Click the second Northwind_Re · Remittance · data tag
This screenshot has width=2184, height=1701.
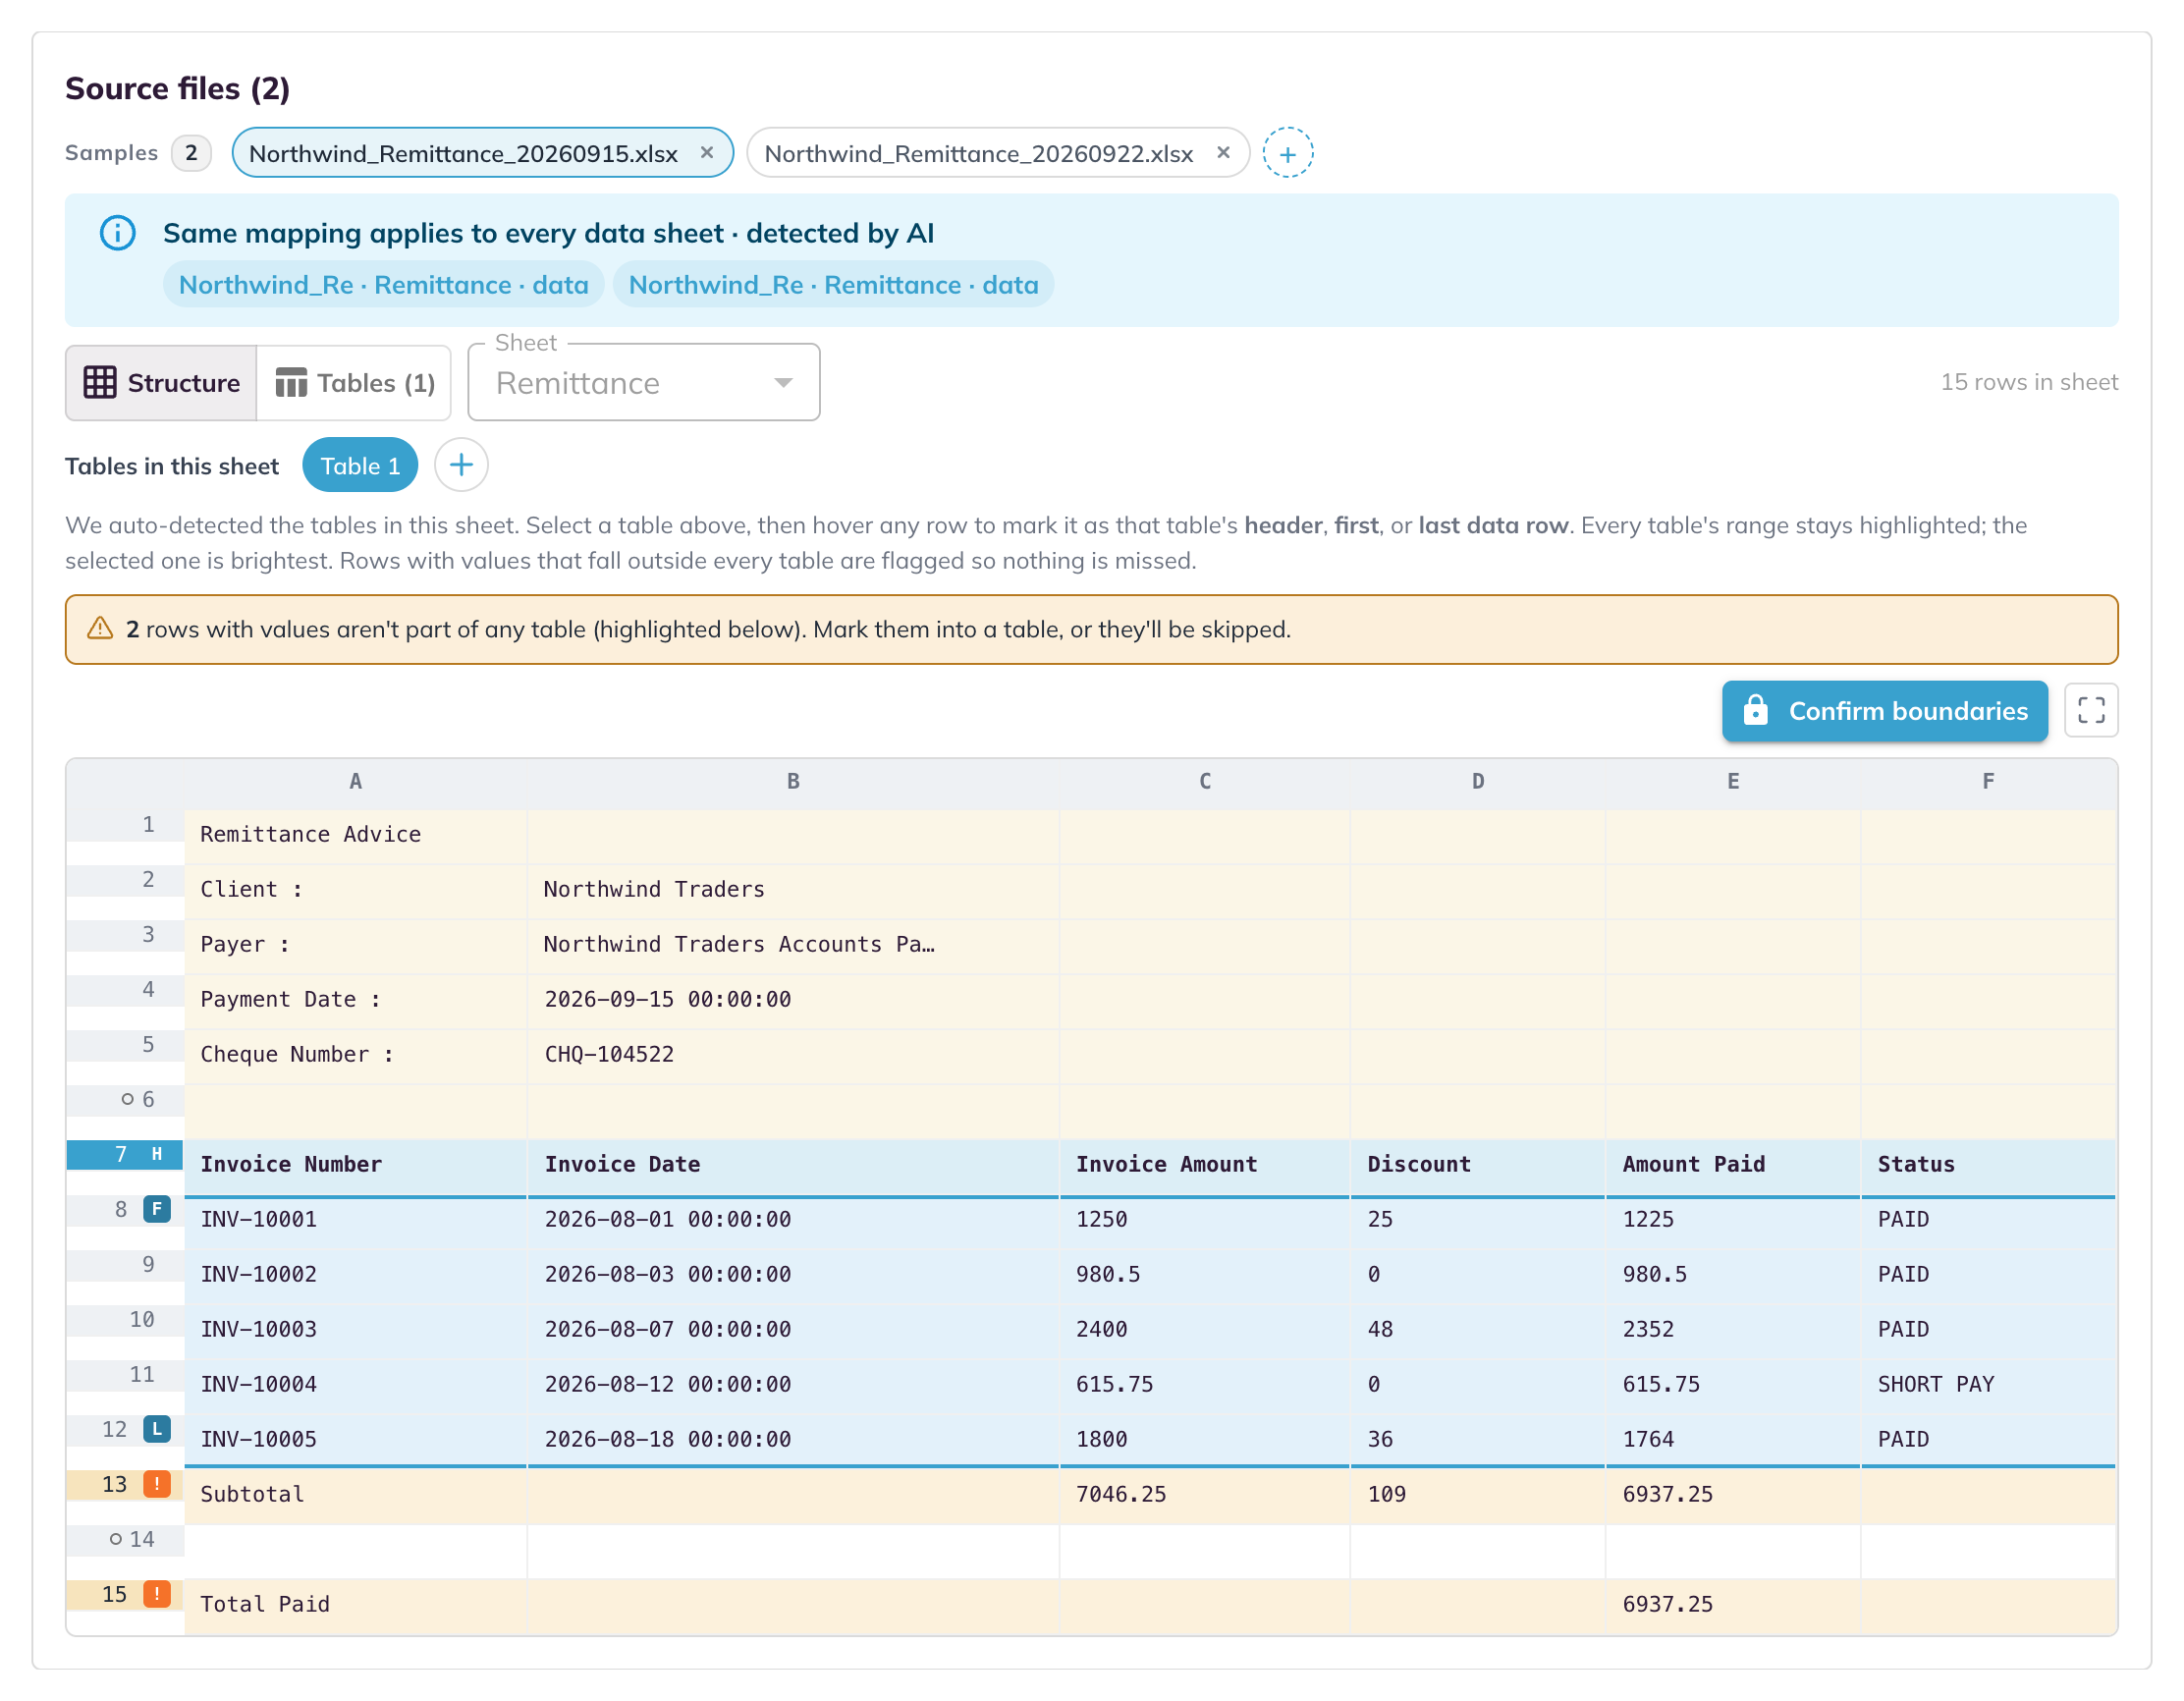[x=834, y=285]
